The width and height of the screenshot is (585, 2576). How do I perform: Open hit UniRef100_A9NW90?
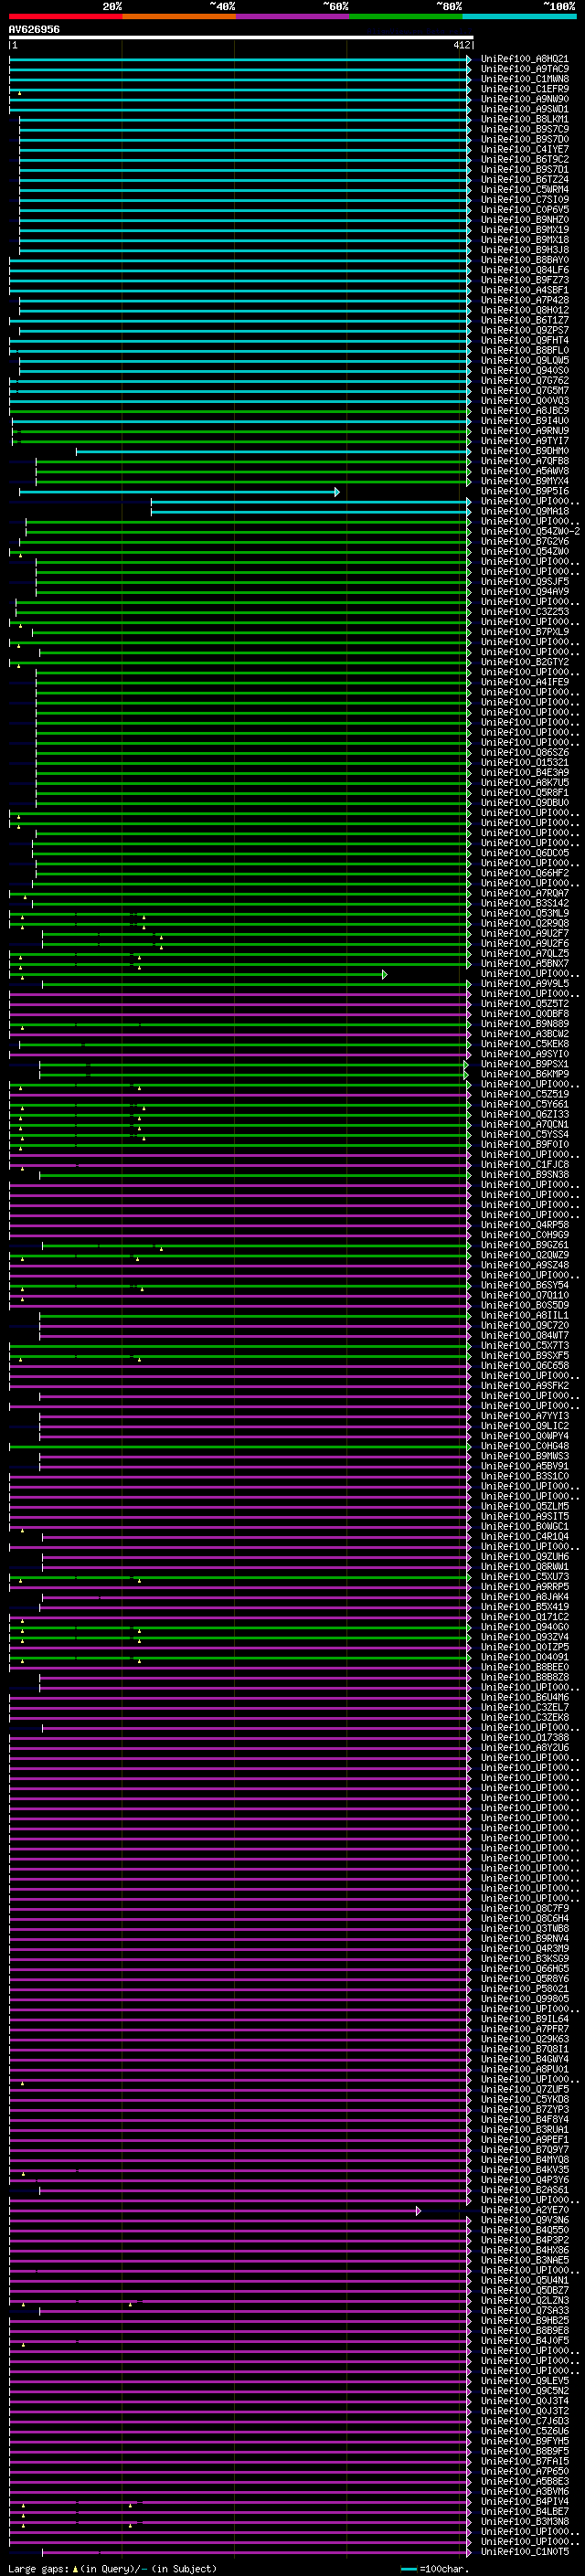525,99
